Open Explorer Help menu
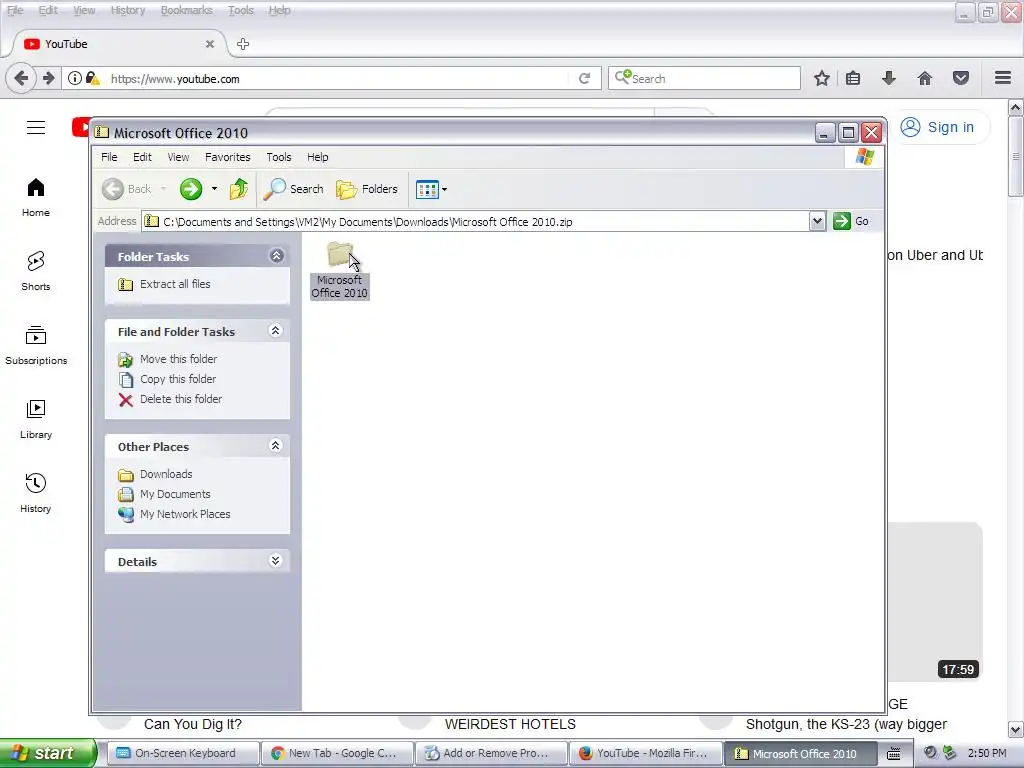Screen dimensions: 1024x768 tap(317, 157)
